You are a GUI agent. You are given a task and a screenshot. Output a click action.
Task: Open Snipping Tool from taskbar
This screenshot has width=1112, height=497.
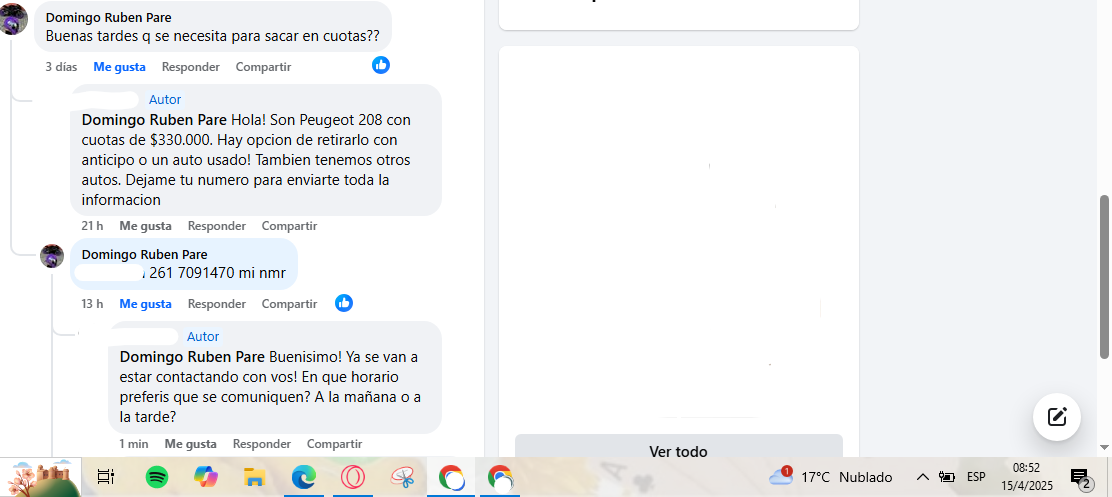click(402, 477)
